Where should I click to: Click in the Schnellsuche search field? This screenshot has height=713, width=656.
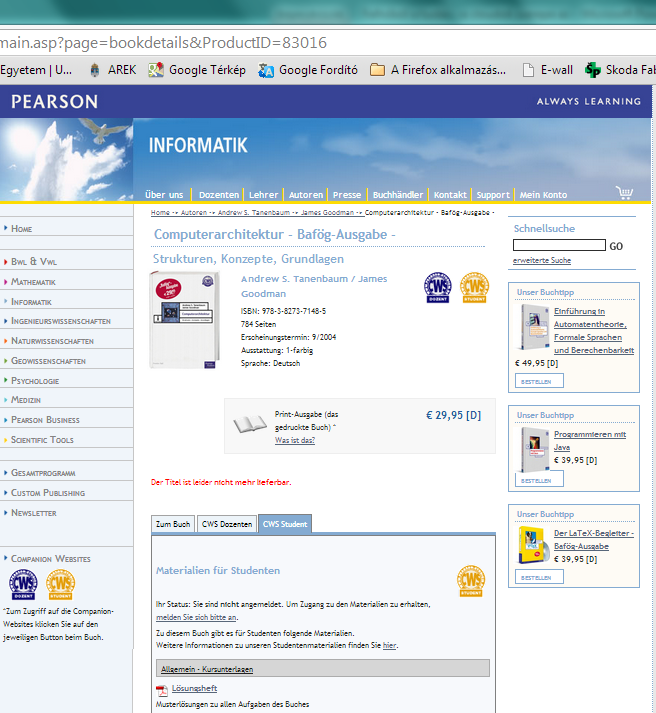click(559, 246)
